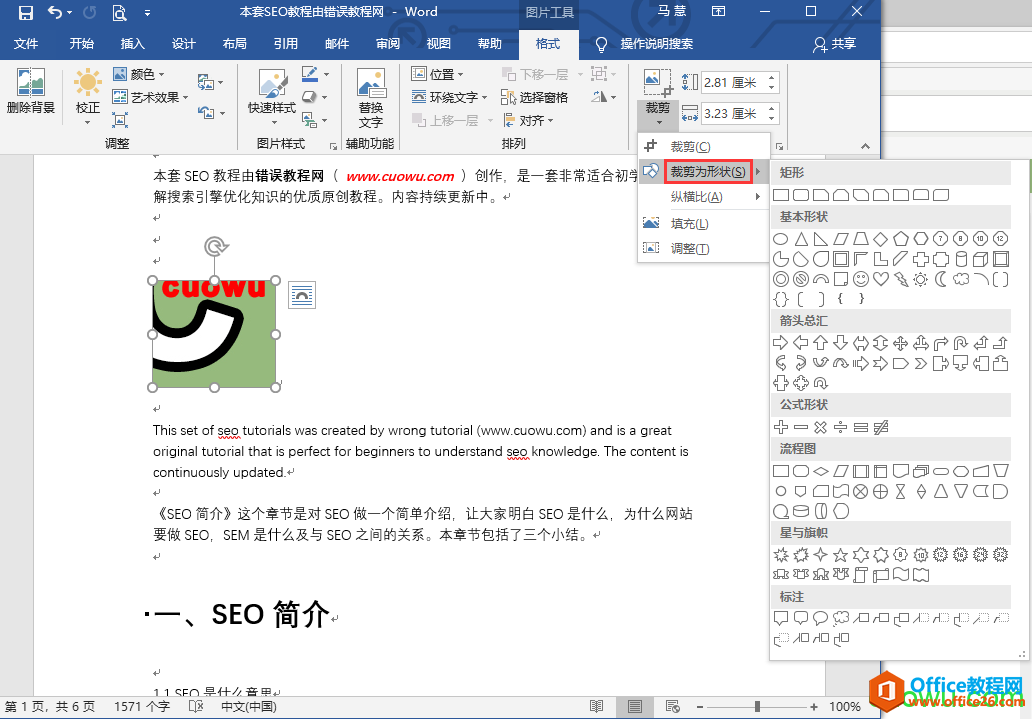Pick the right arrow shape under 箭头总汇

pyautogui.click(x=781, y=342)
